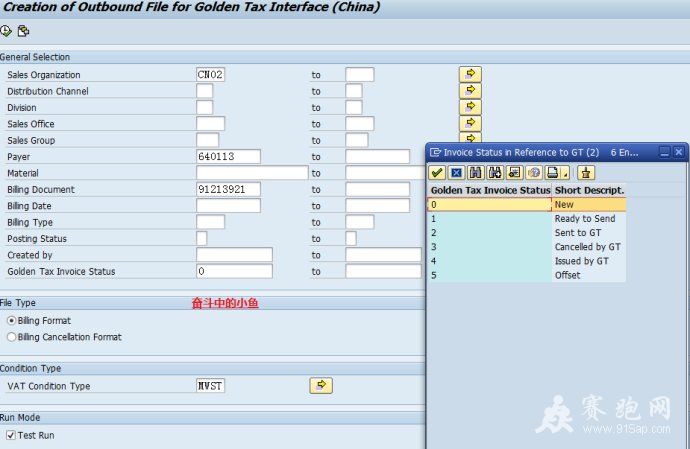Click the Print icon in popup

(x=553, y=173)
